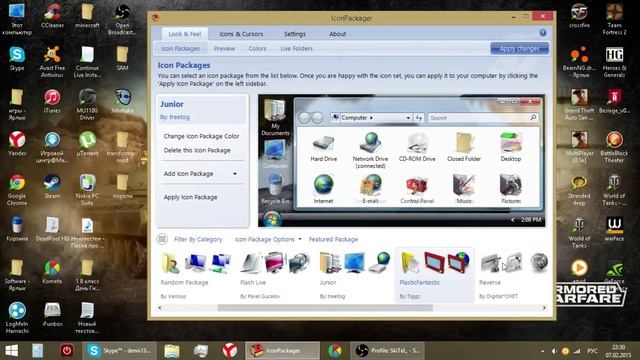Open the Yandex browser taskbar icon
The image size is (640, 360).
tap(230, 351)
